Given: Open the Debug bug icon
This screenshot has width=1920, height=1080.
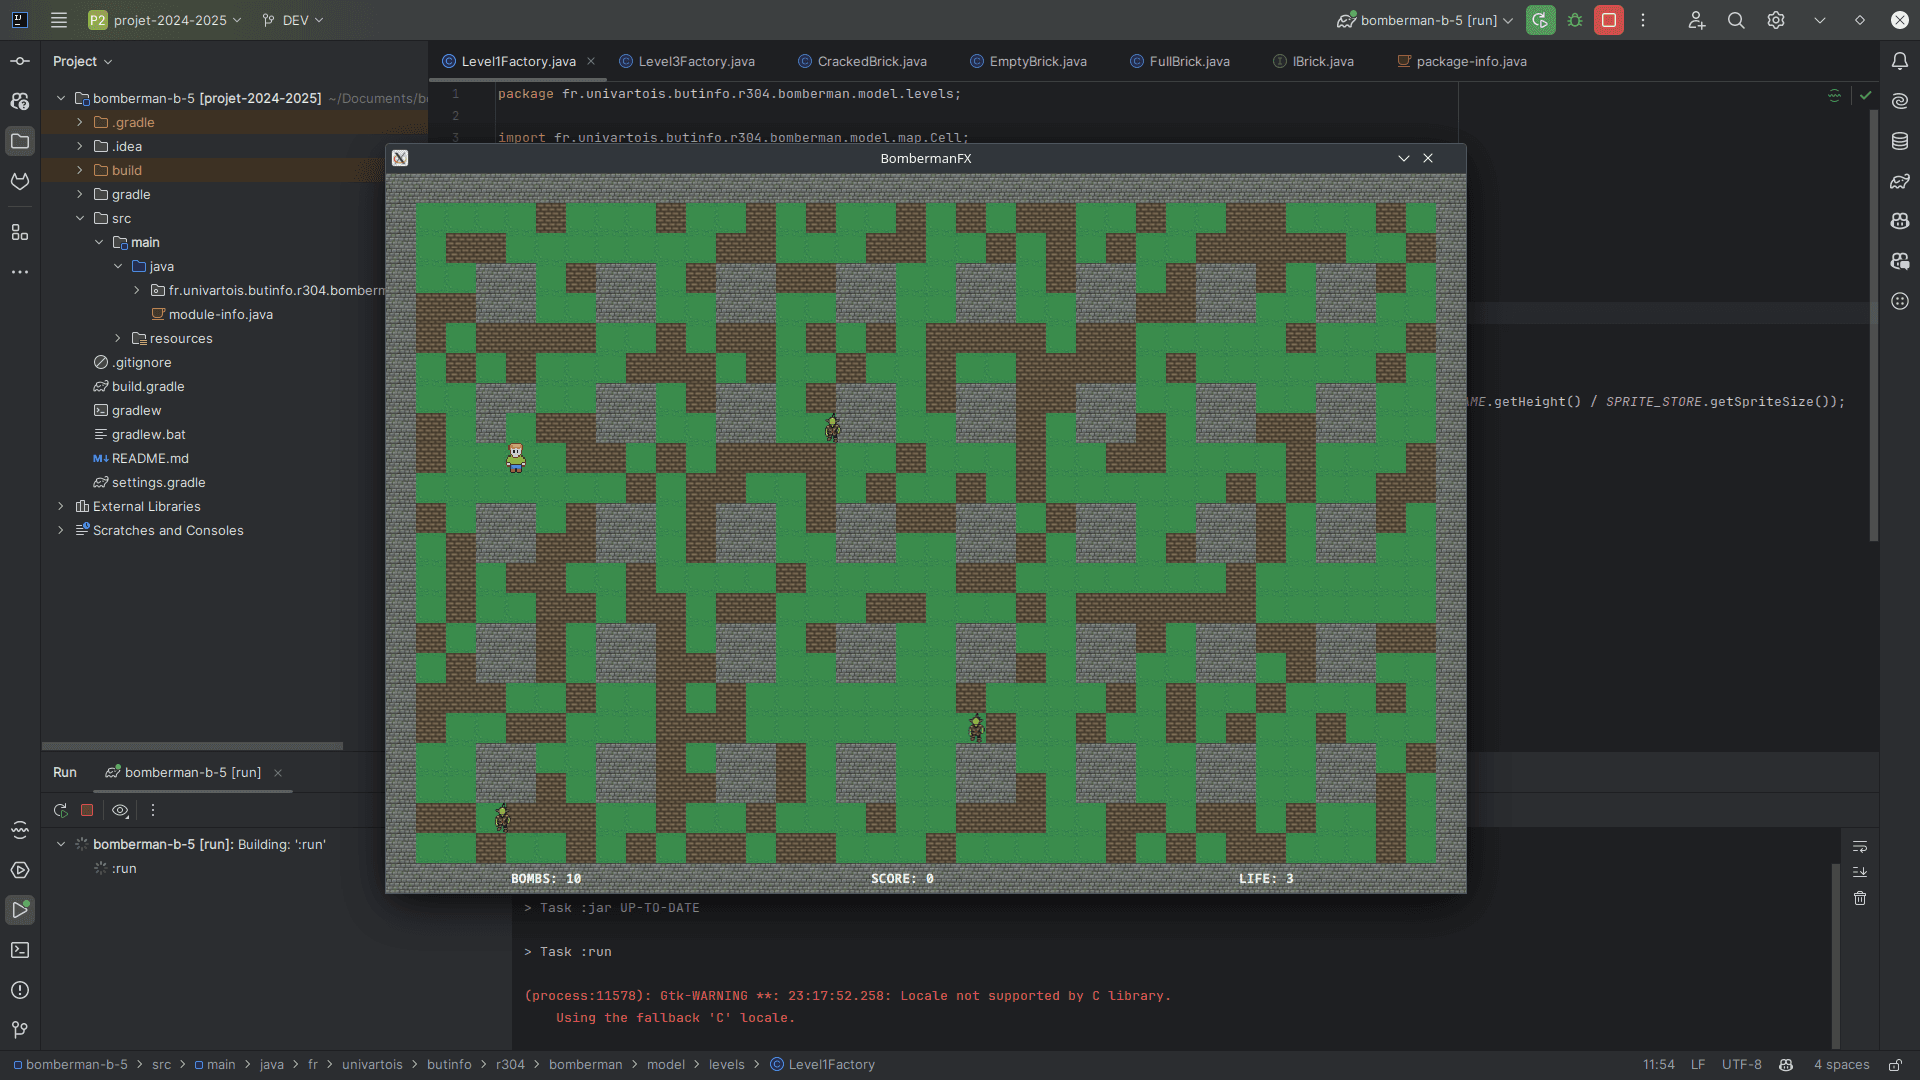Looking at the screenshot, I should click(1575, 20).
